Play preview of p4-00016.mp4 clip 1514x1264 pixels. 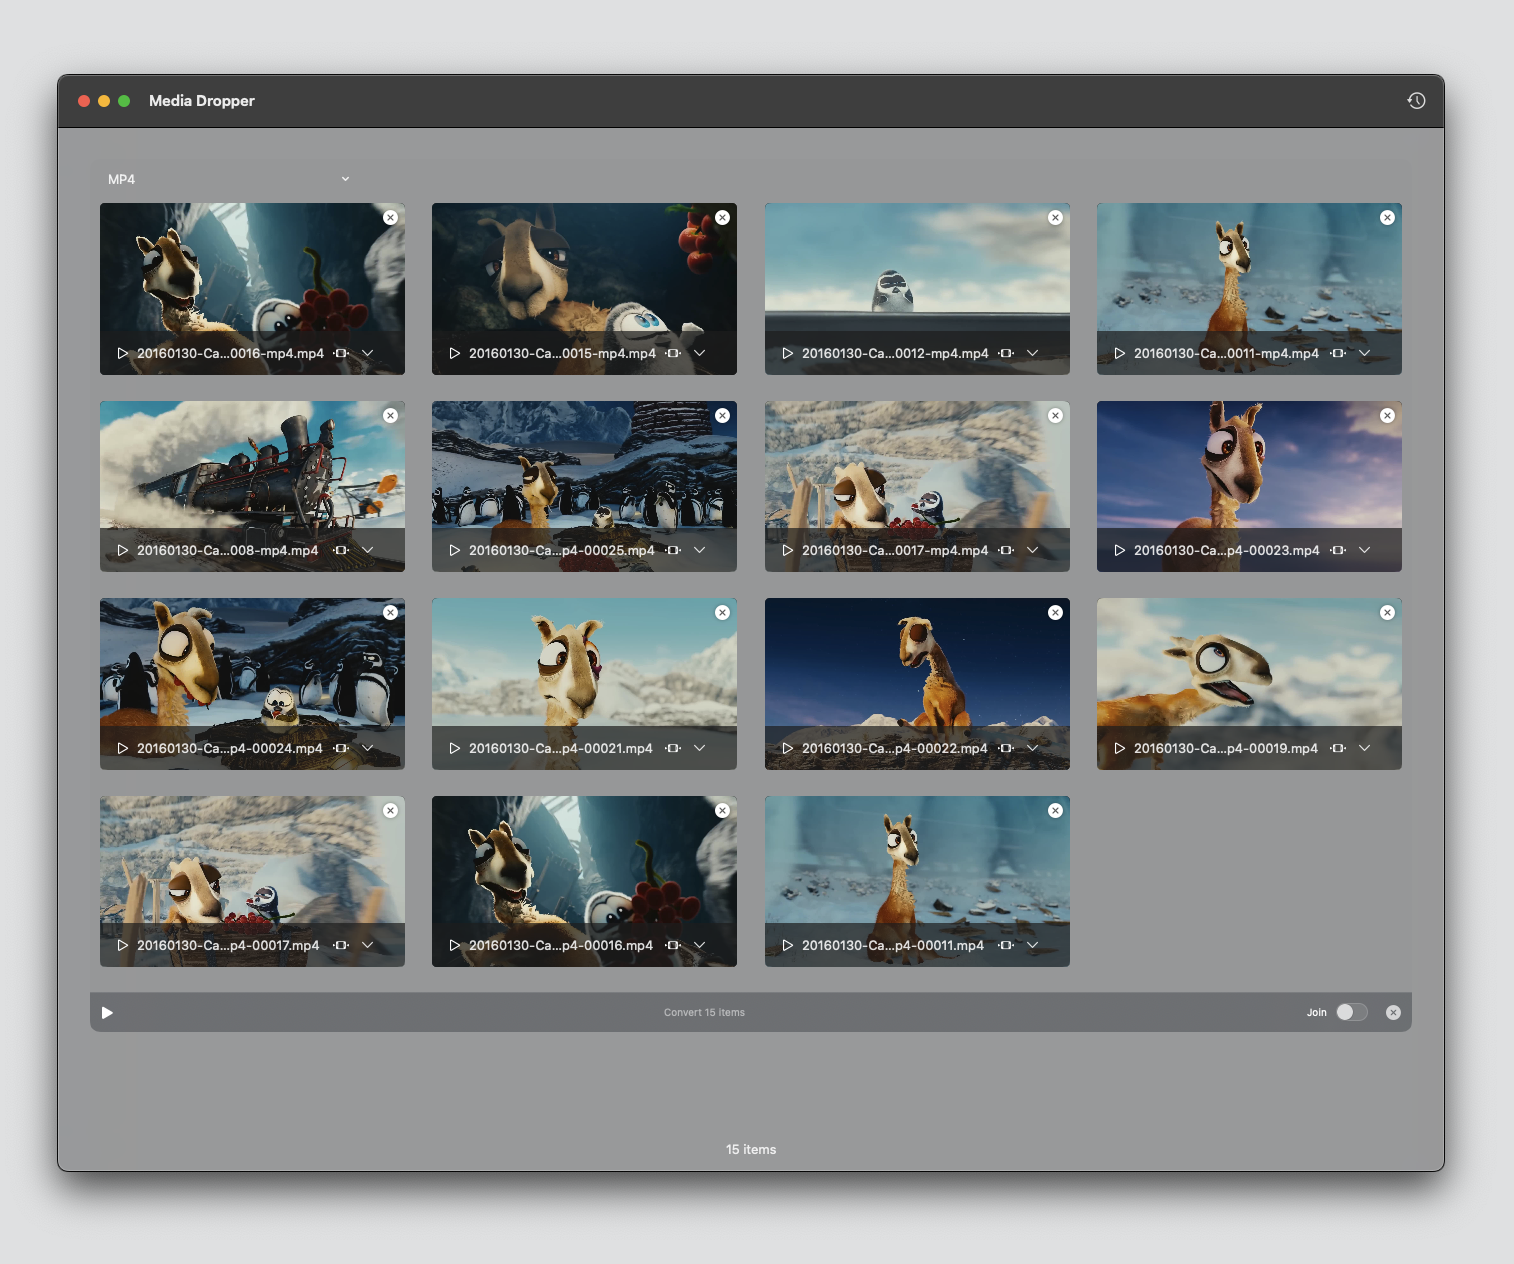[x=455, y=945]
